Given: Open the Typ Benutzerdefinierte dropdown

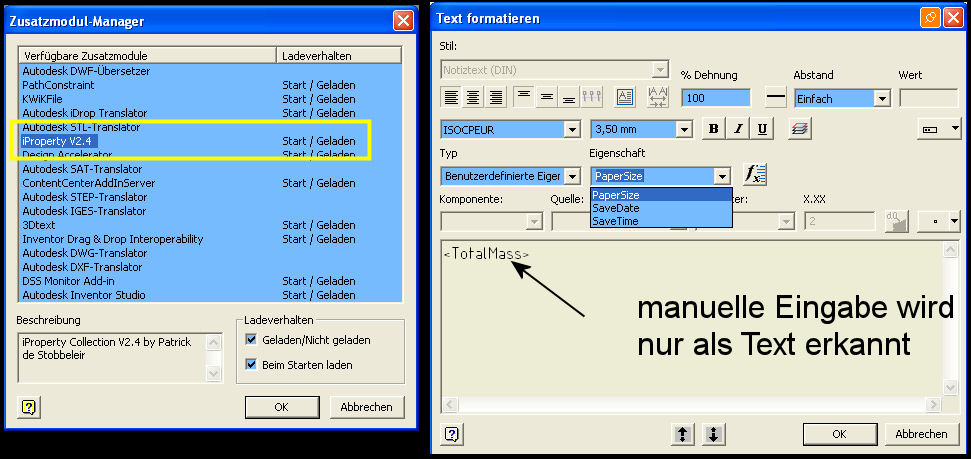Looking at the screenshot, I should pyautogui.click(x=572, y=176).
